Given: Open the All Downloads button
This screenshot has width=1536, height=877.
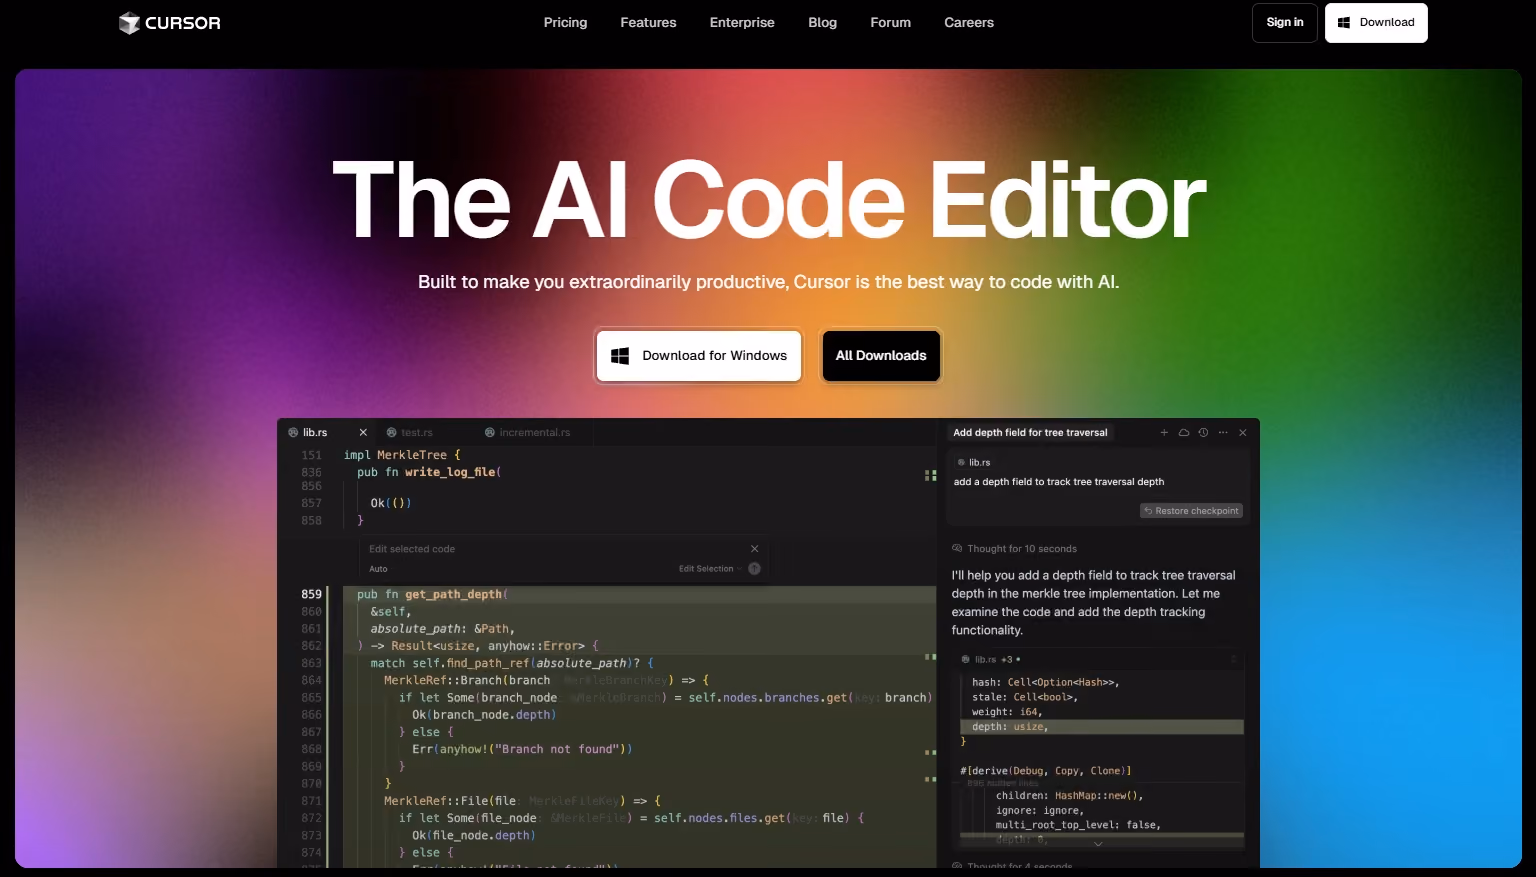Looking at the screenshot, I should (881, 356).
